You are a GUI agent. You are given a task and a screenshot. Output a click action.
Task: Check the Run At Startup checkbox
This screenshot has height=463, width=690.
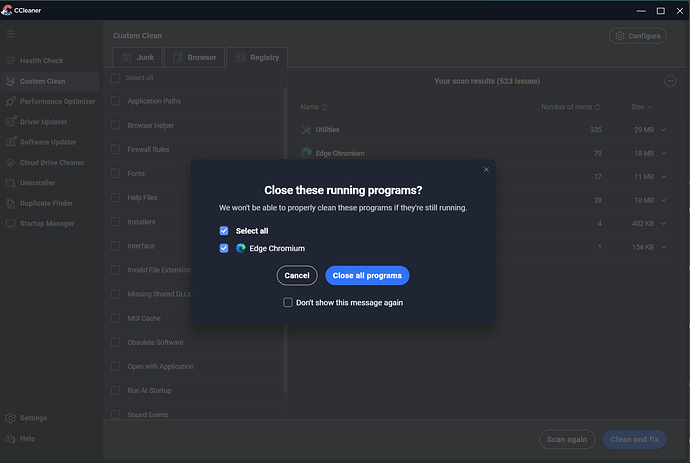(115, 390)
